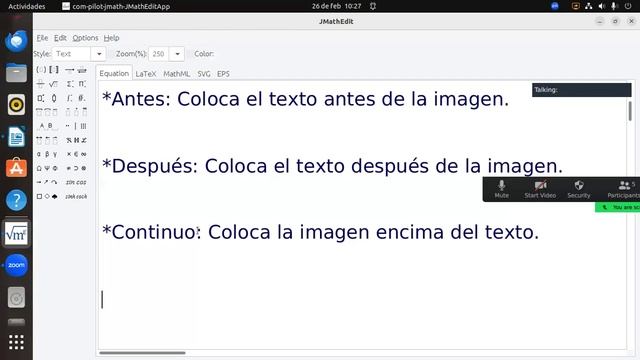Click the horizontal scrollbar of the editor
Viewport: 640px width, 360px height.
coord(142,353)
